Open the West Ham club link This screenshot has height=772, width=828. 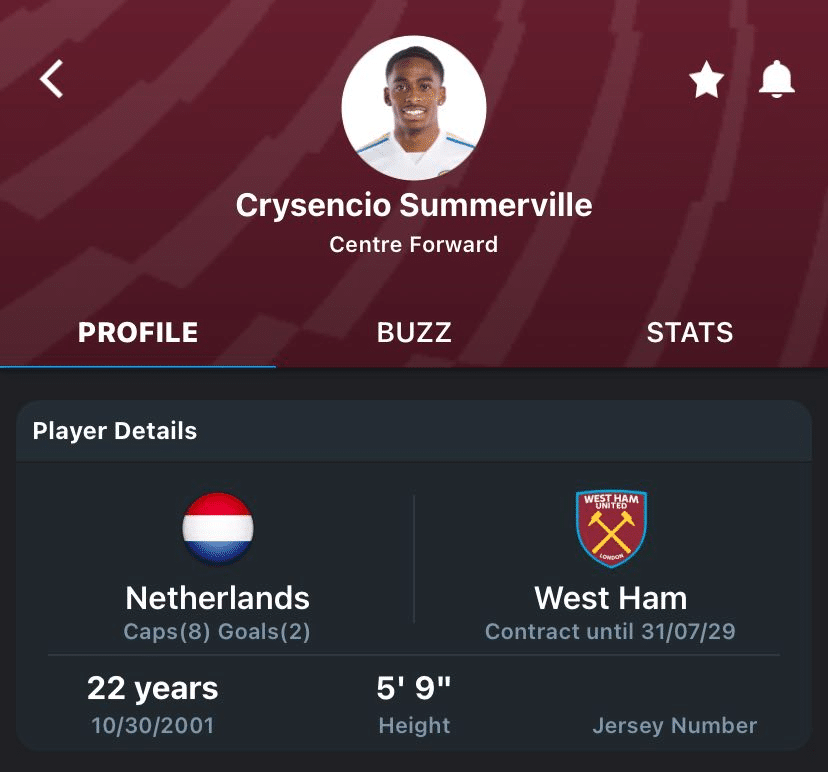[x=611, y=598]
